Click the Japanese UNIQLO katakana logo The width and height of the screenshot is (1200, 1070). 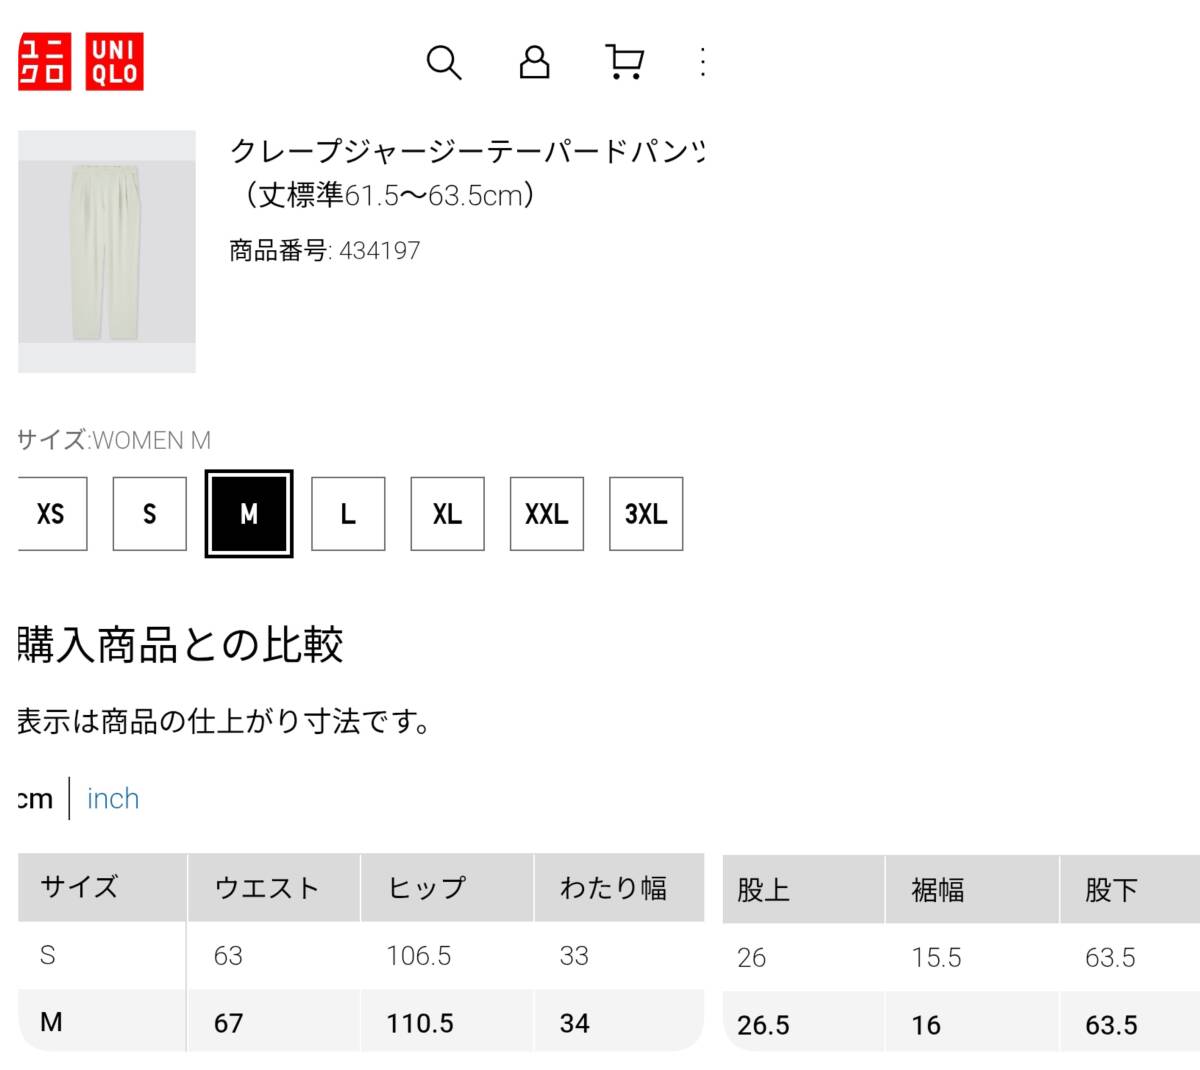[45, 62]
